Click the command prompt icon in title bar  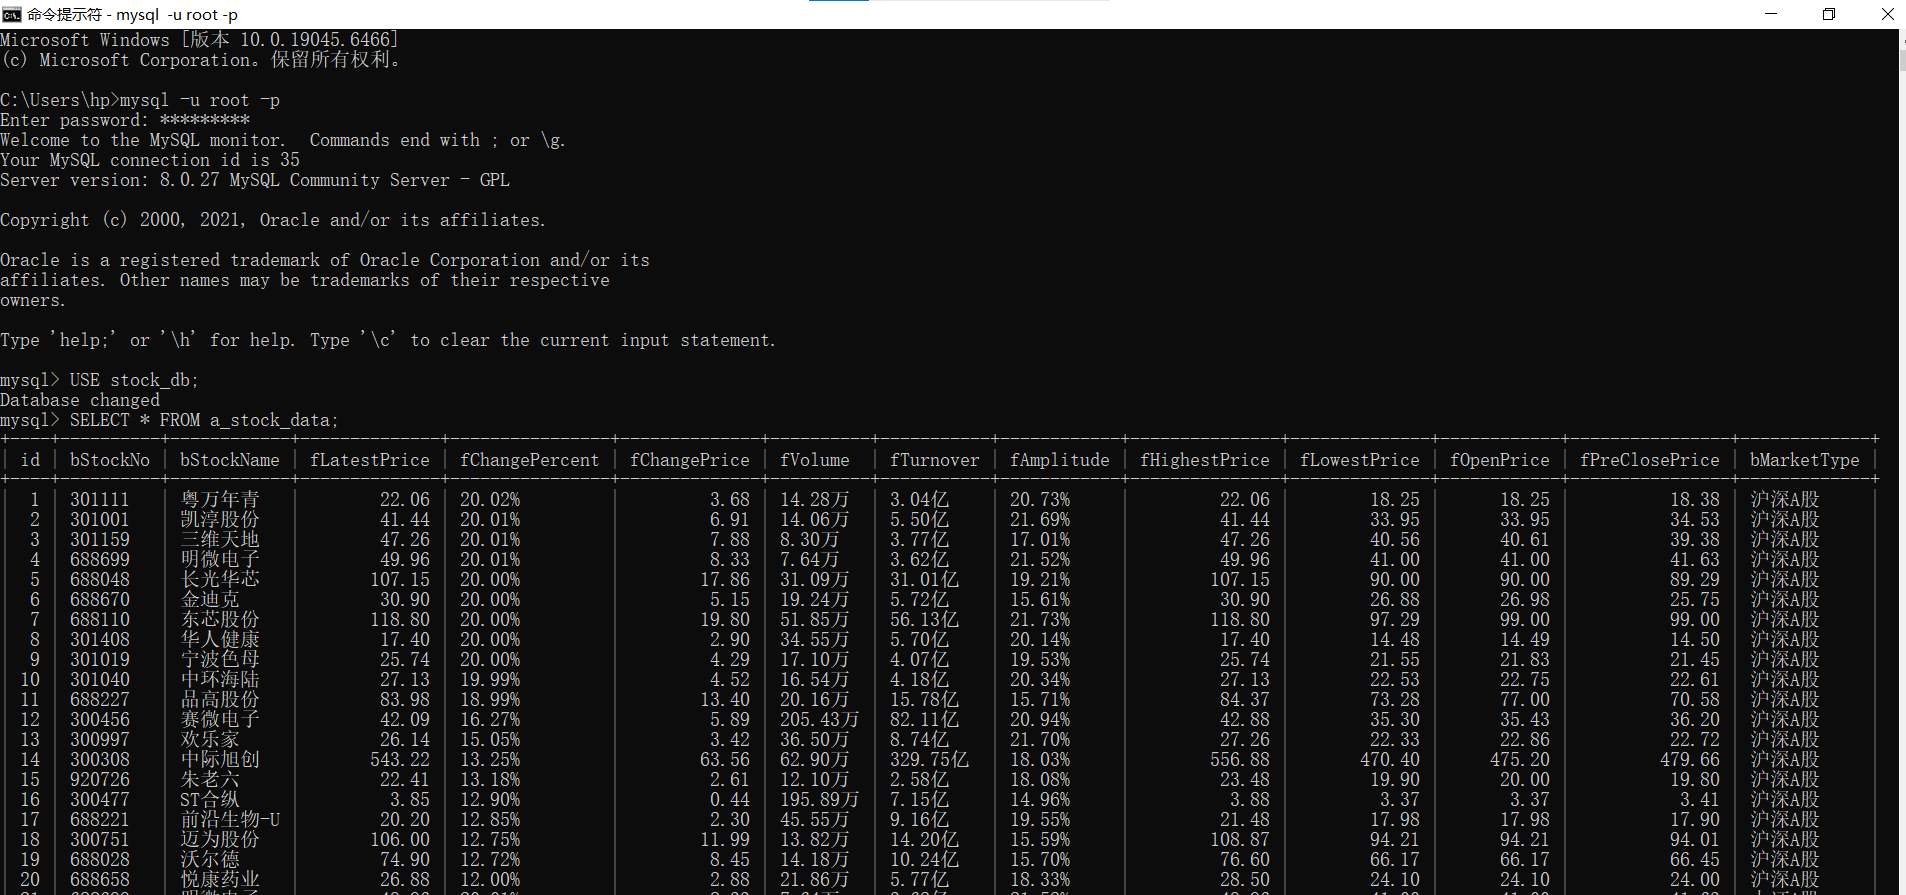(12, 14)
